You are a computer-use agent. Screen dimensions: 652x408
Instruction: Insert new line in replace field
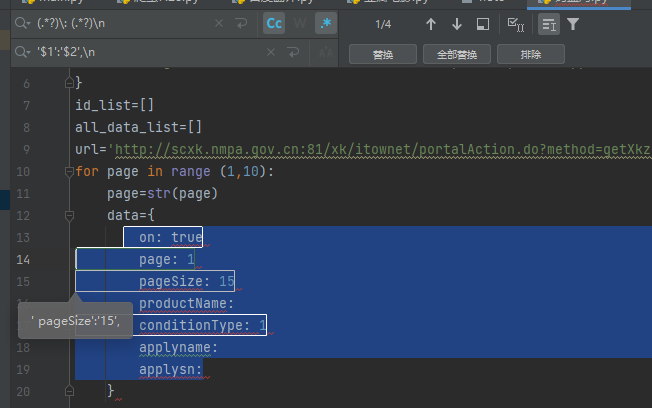tap(293, 52)
